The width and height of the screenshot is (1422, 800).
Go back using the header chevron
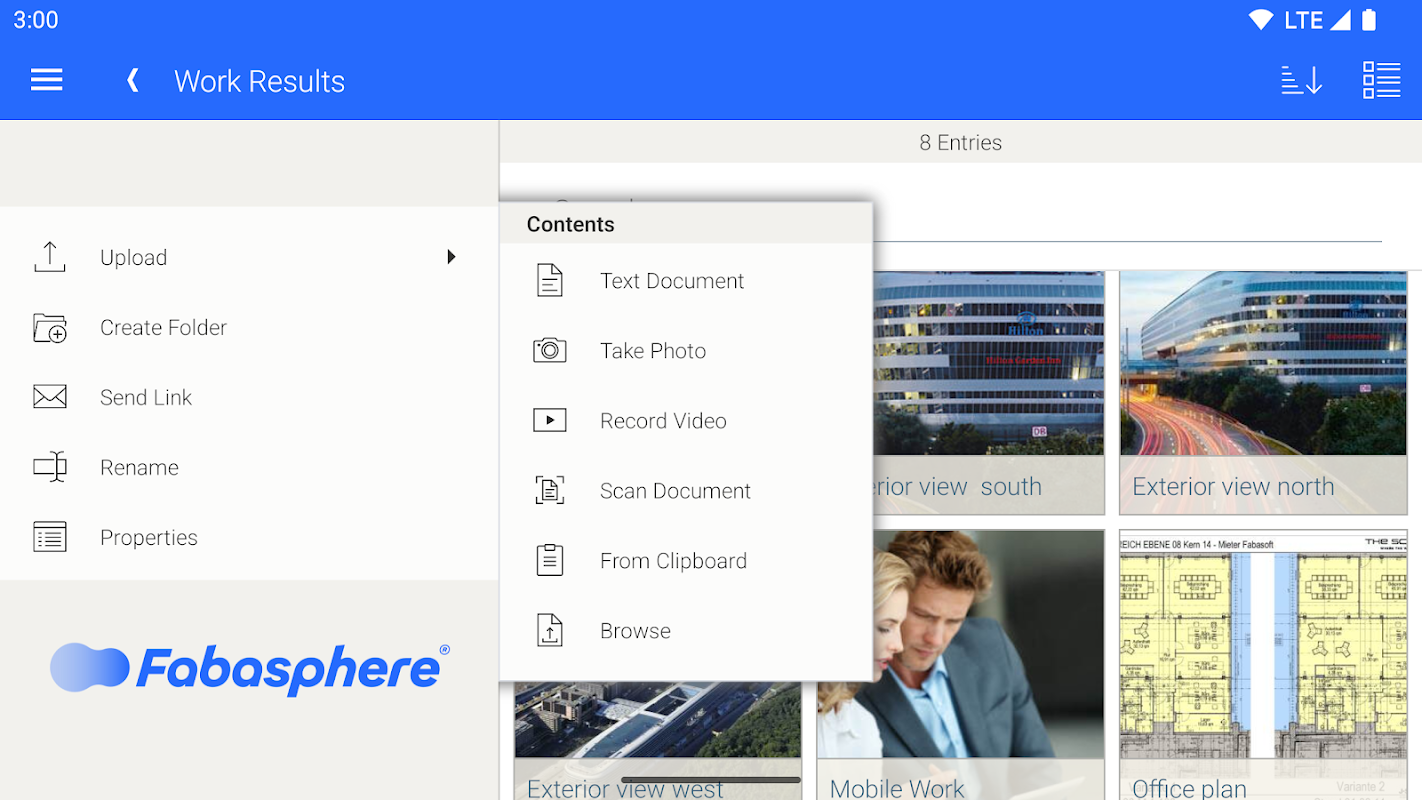coord(132,81)
